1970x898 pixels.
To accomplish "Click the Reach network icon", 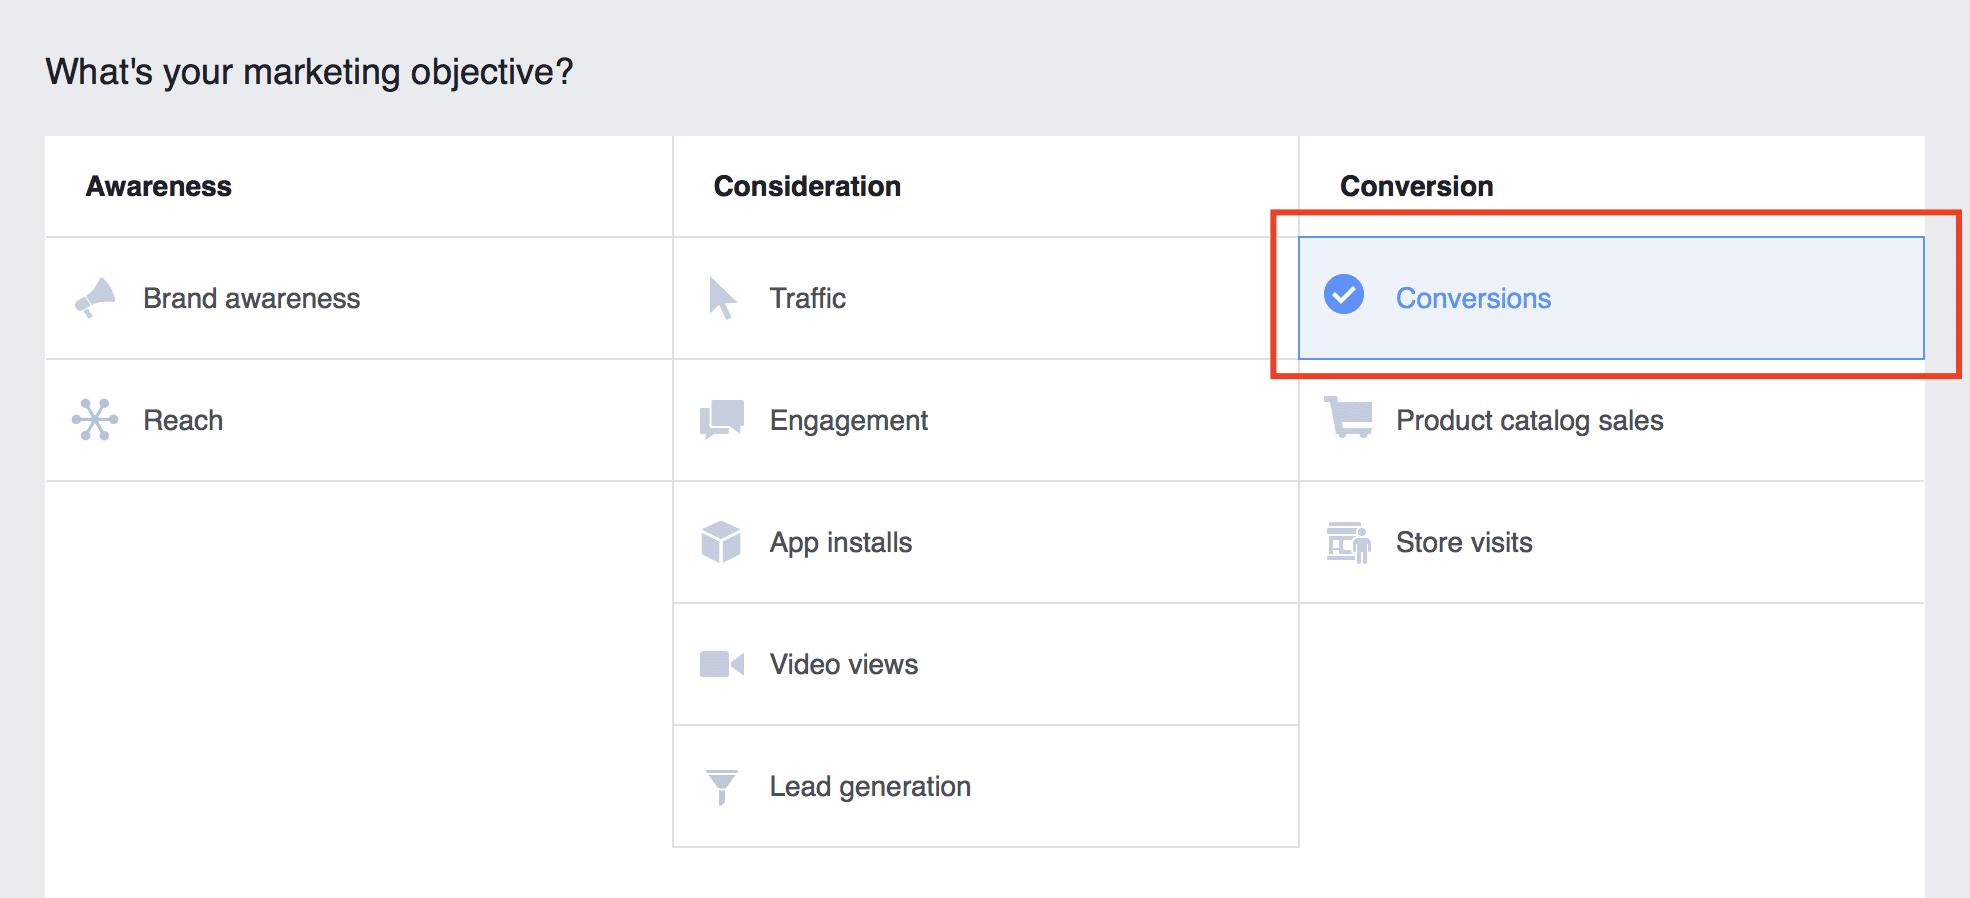I will click(x=95, y=420).
